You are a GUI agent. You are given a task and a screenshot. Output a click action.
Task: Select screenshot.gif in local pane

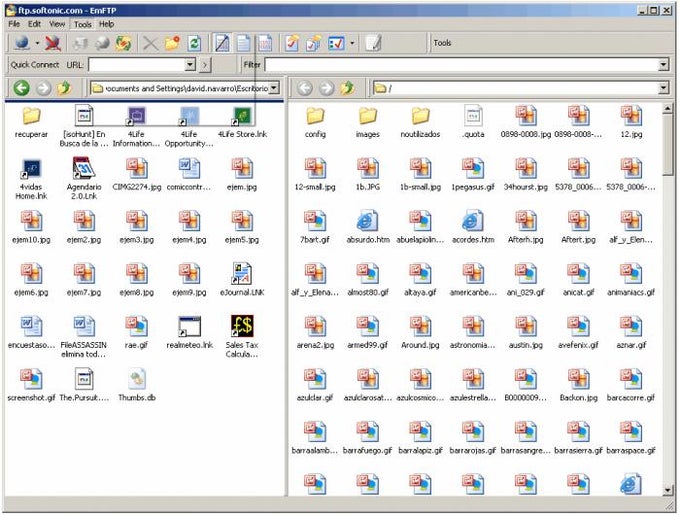tap(31, 385)
